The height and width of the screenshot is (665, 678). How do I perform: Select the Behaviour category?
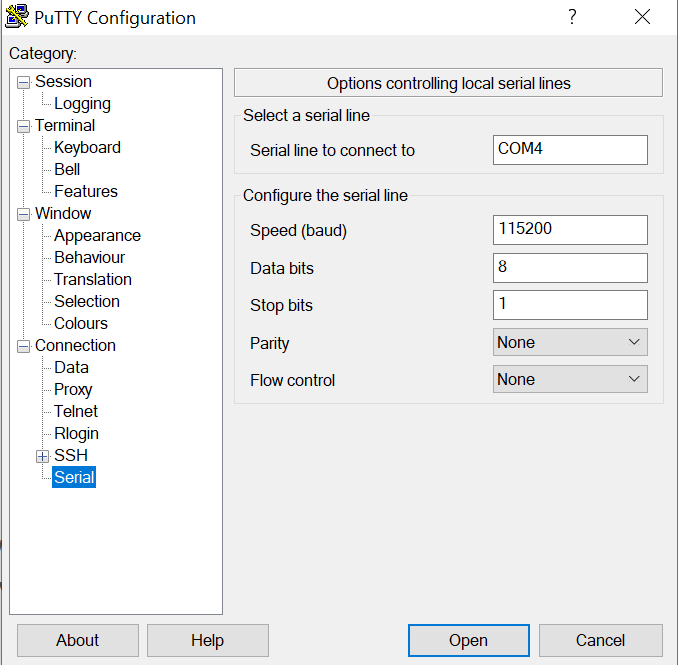[x=90, y=257]
